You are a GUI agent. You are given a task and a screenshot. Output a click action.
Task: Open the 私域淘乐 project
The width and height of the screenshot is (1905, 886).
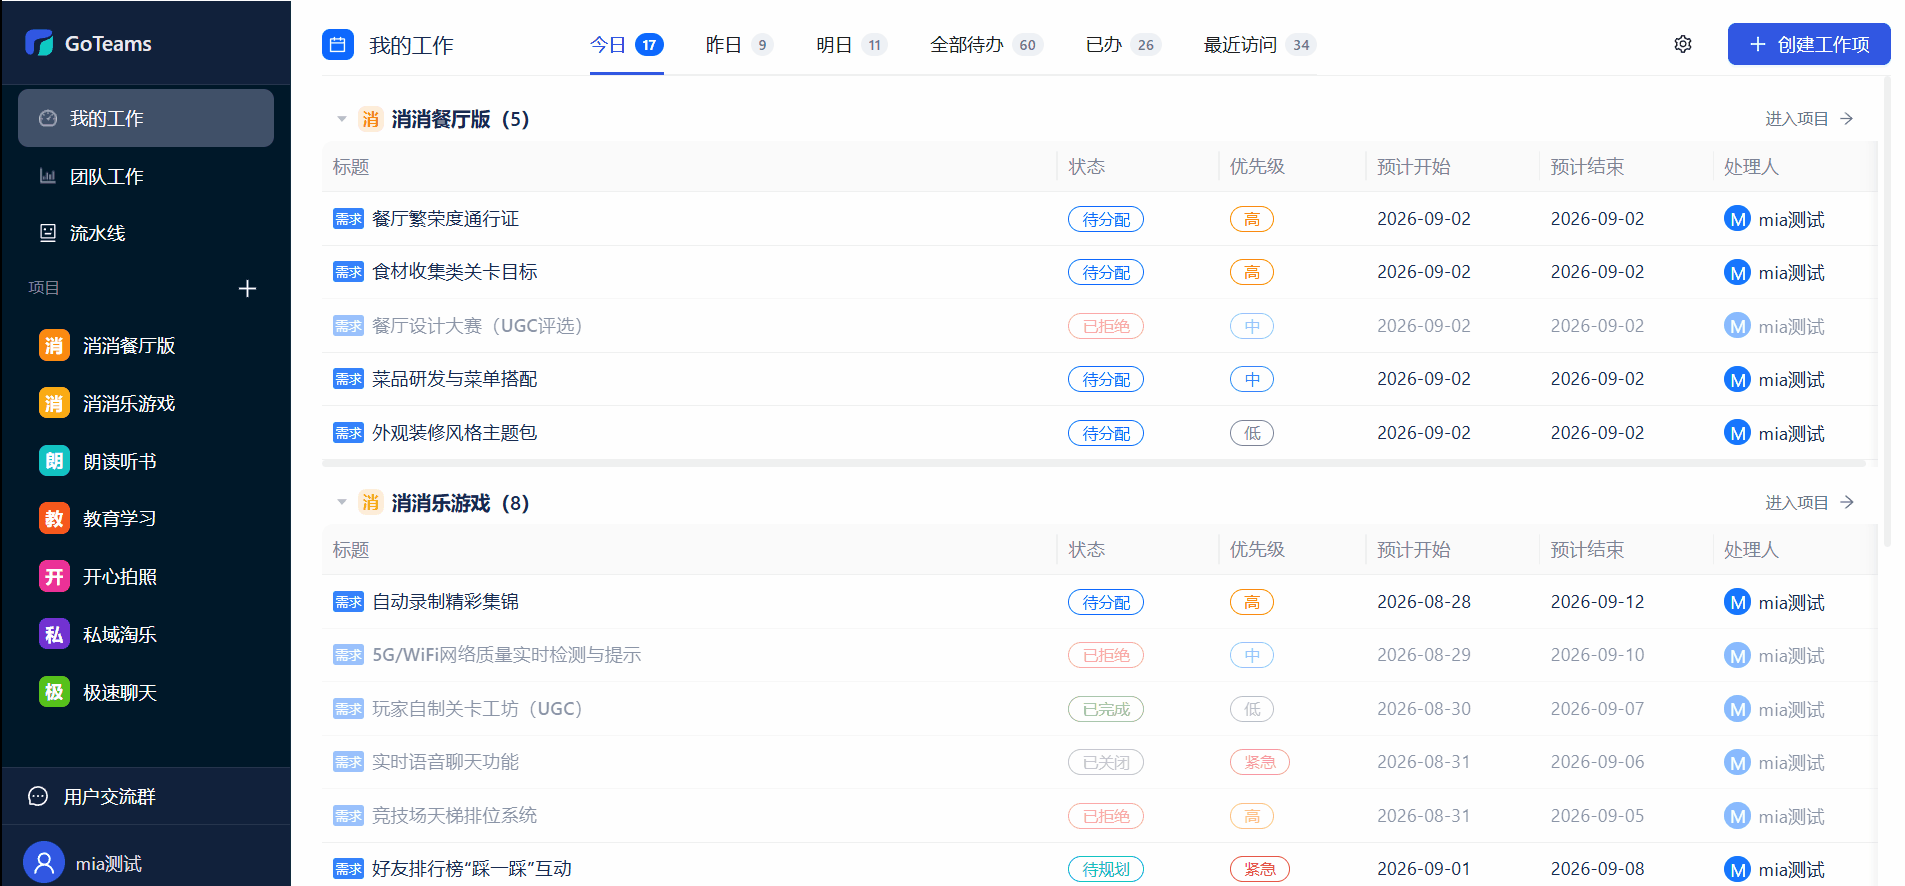tap(146, 634)
